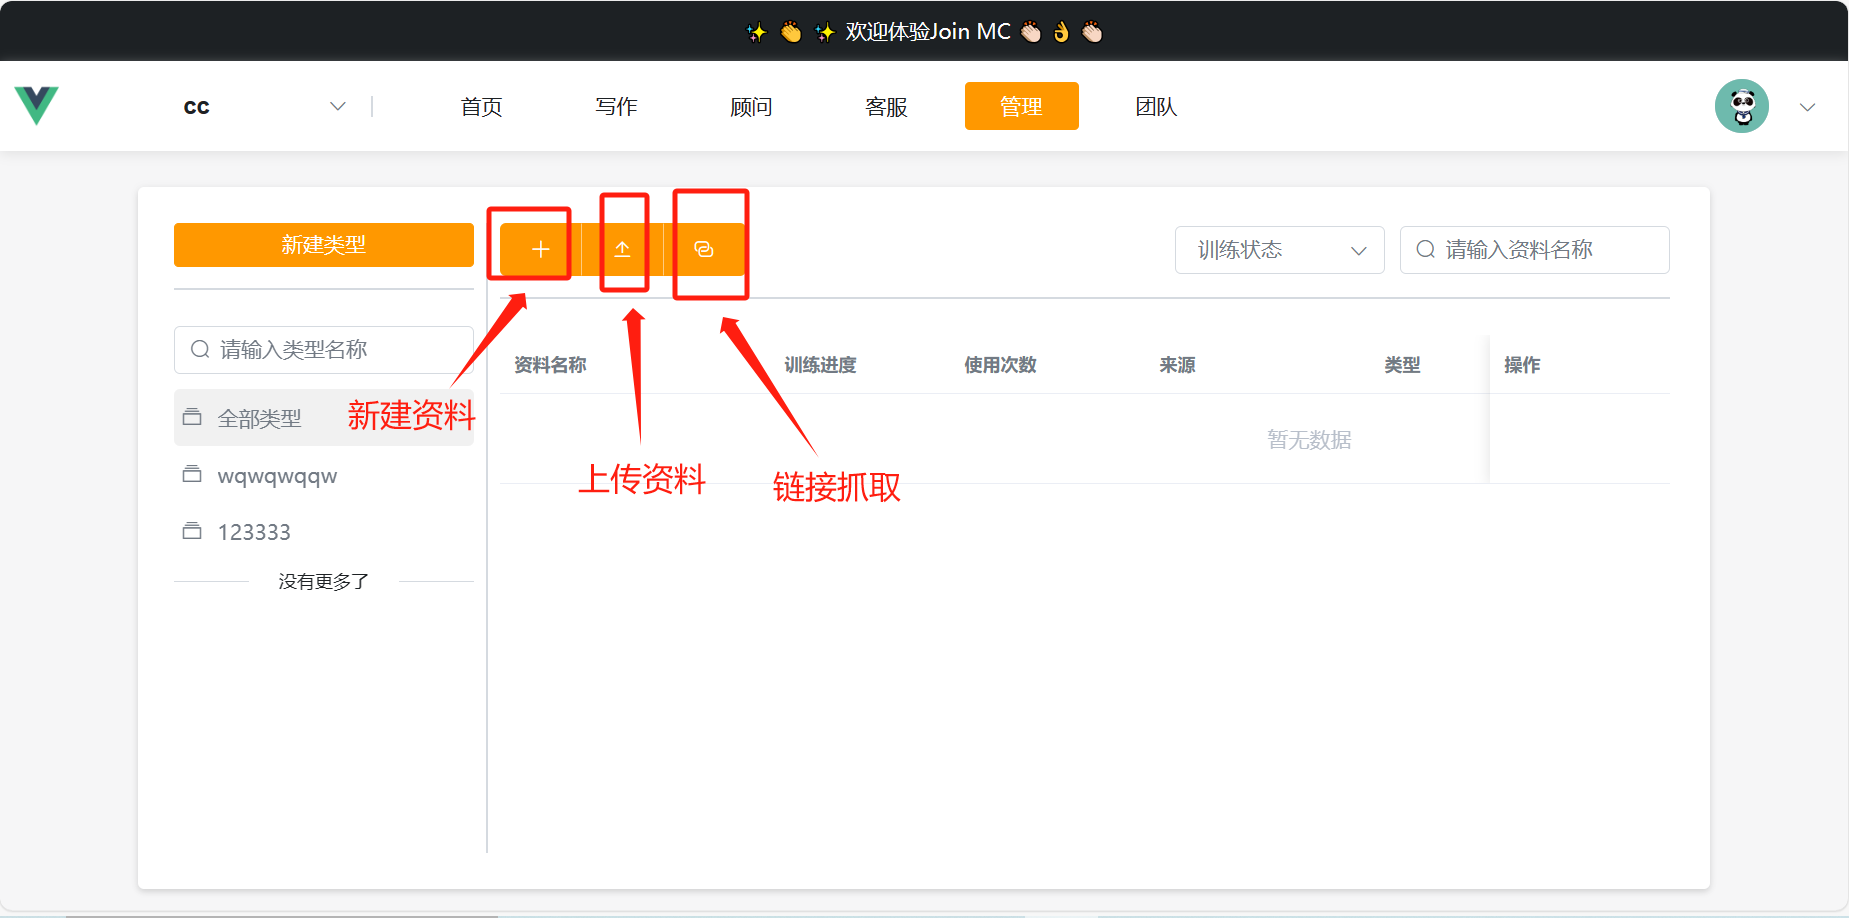Open the 训练状态 dropdown
Screen dimensions: 1849x918
point(1279,250)
